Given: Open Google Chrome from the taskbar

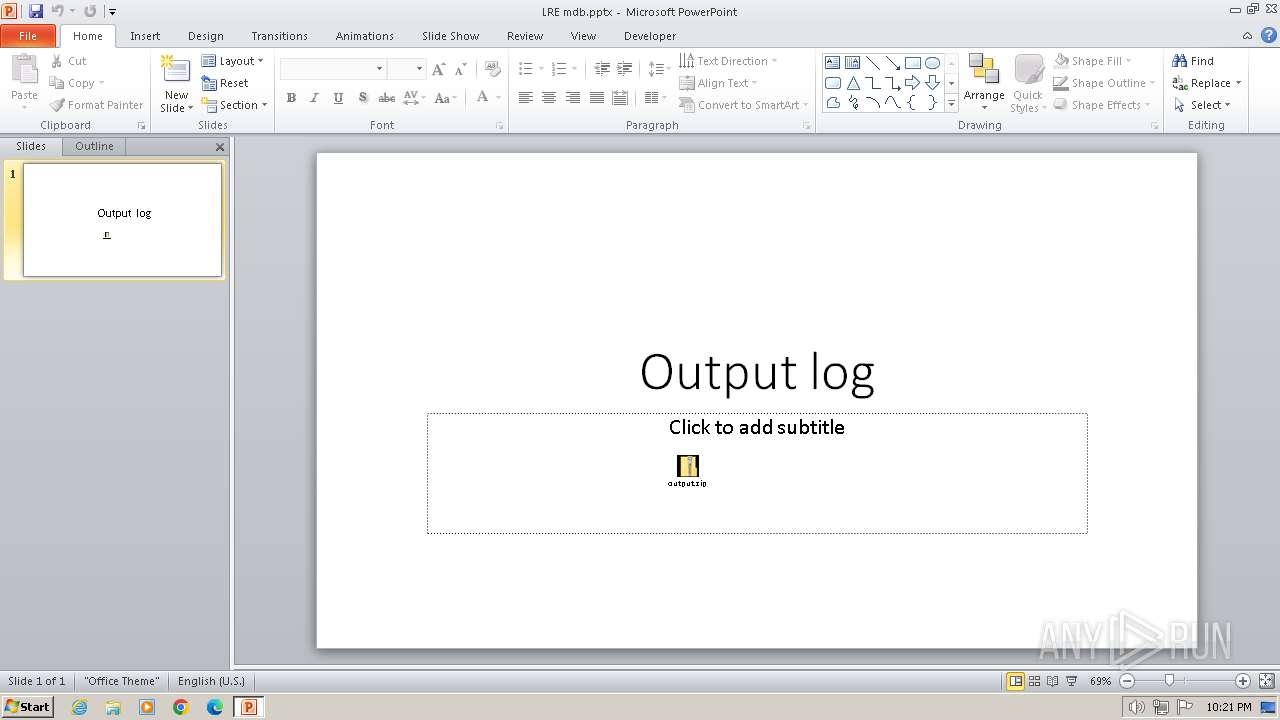Looking at the screenshot, I should (181, 707).
